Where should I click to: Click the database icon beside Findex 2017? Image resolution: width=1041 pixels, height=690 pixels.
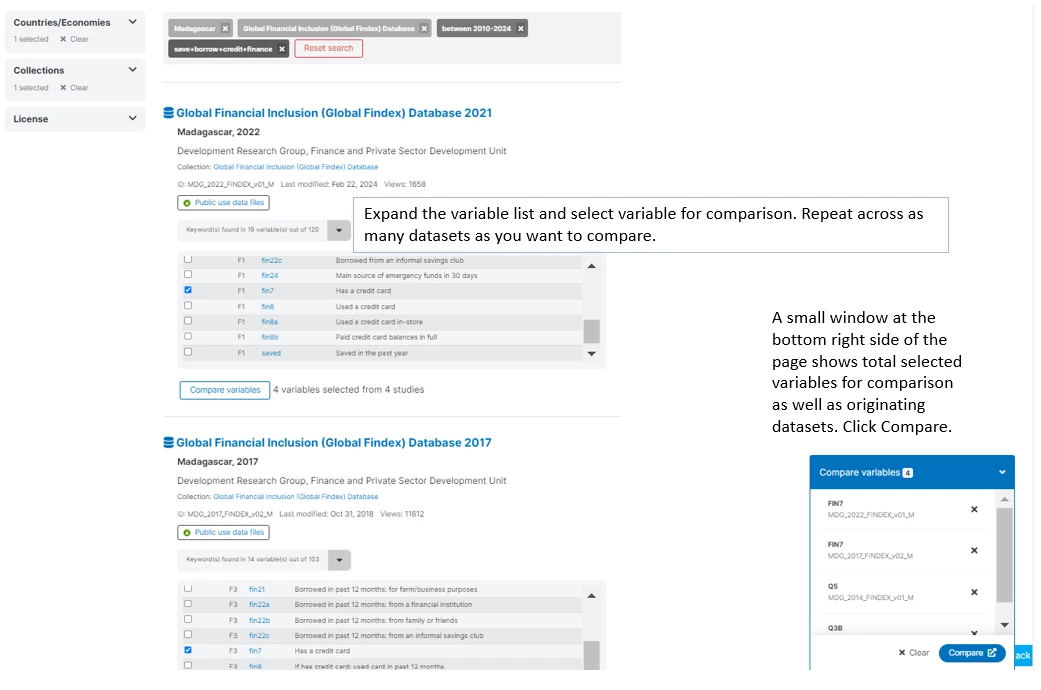[169, 442]
